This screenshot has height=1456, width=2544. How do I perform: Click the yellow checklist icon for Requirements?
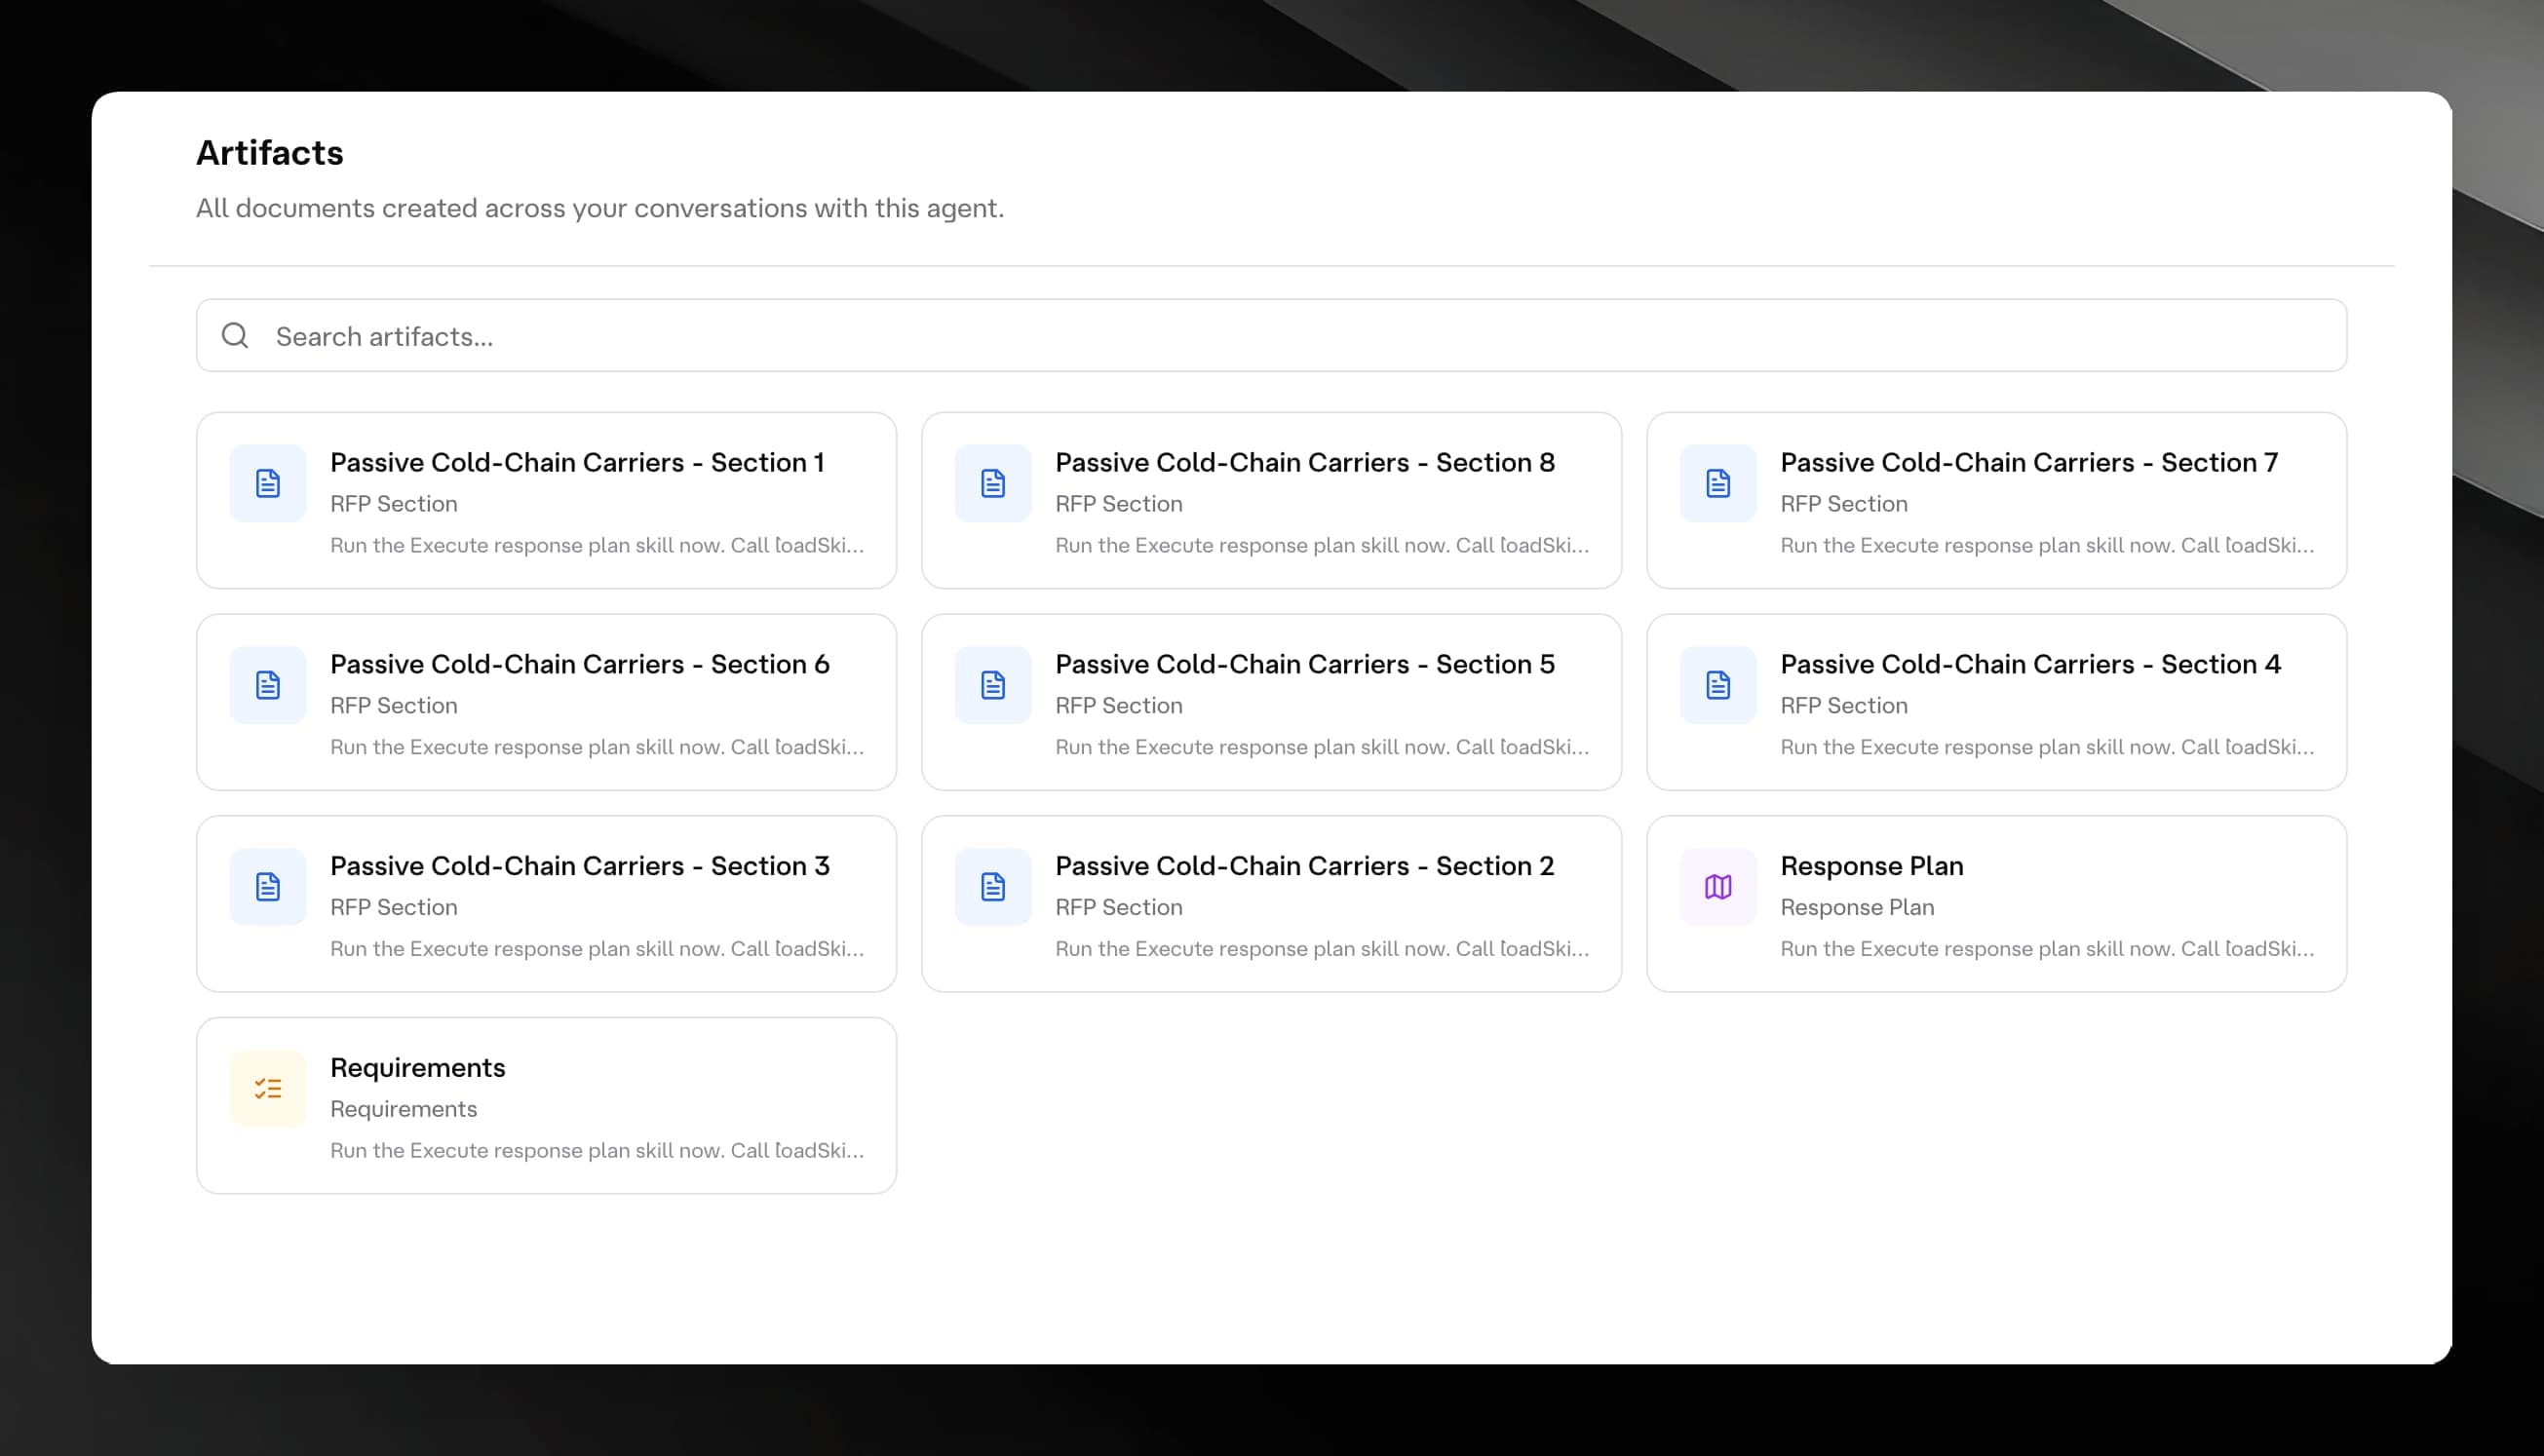point(268,1088)
